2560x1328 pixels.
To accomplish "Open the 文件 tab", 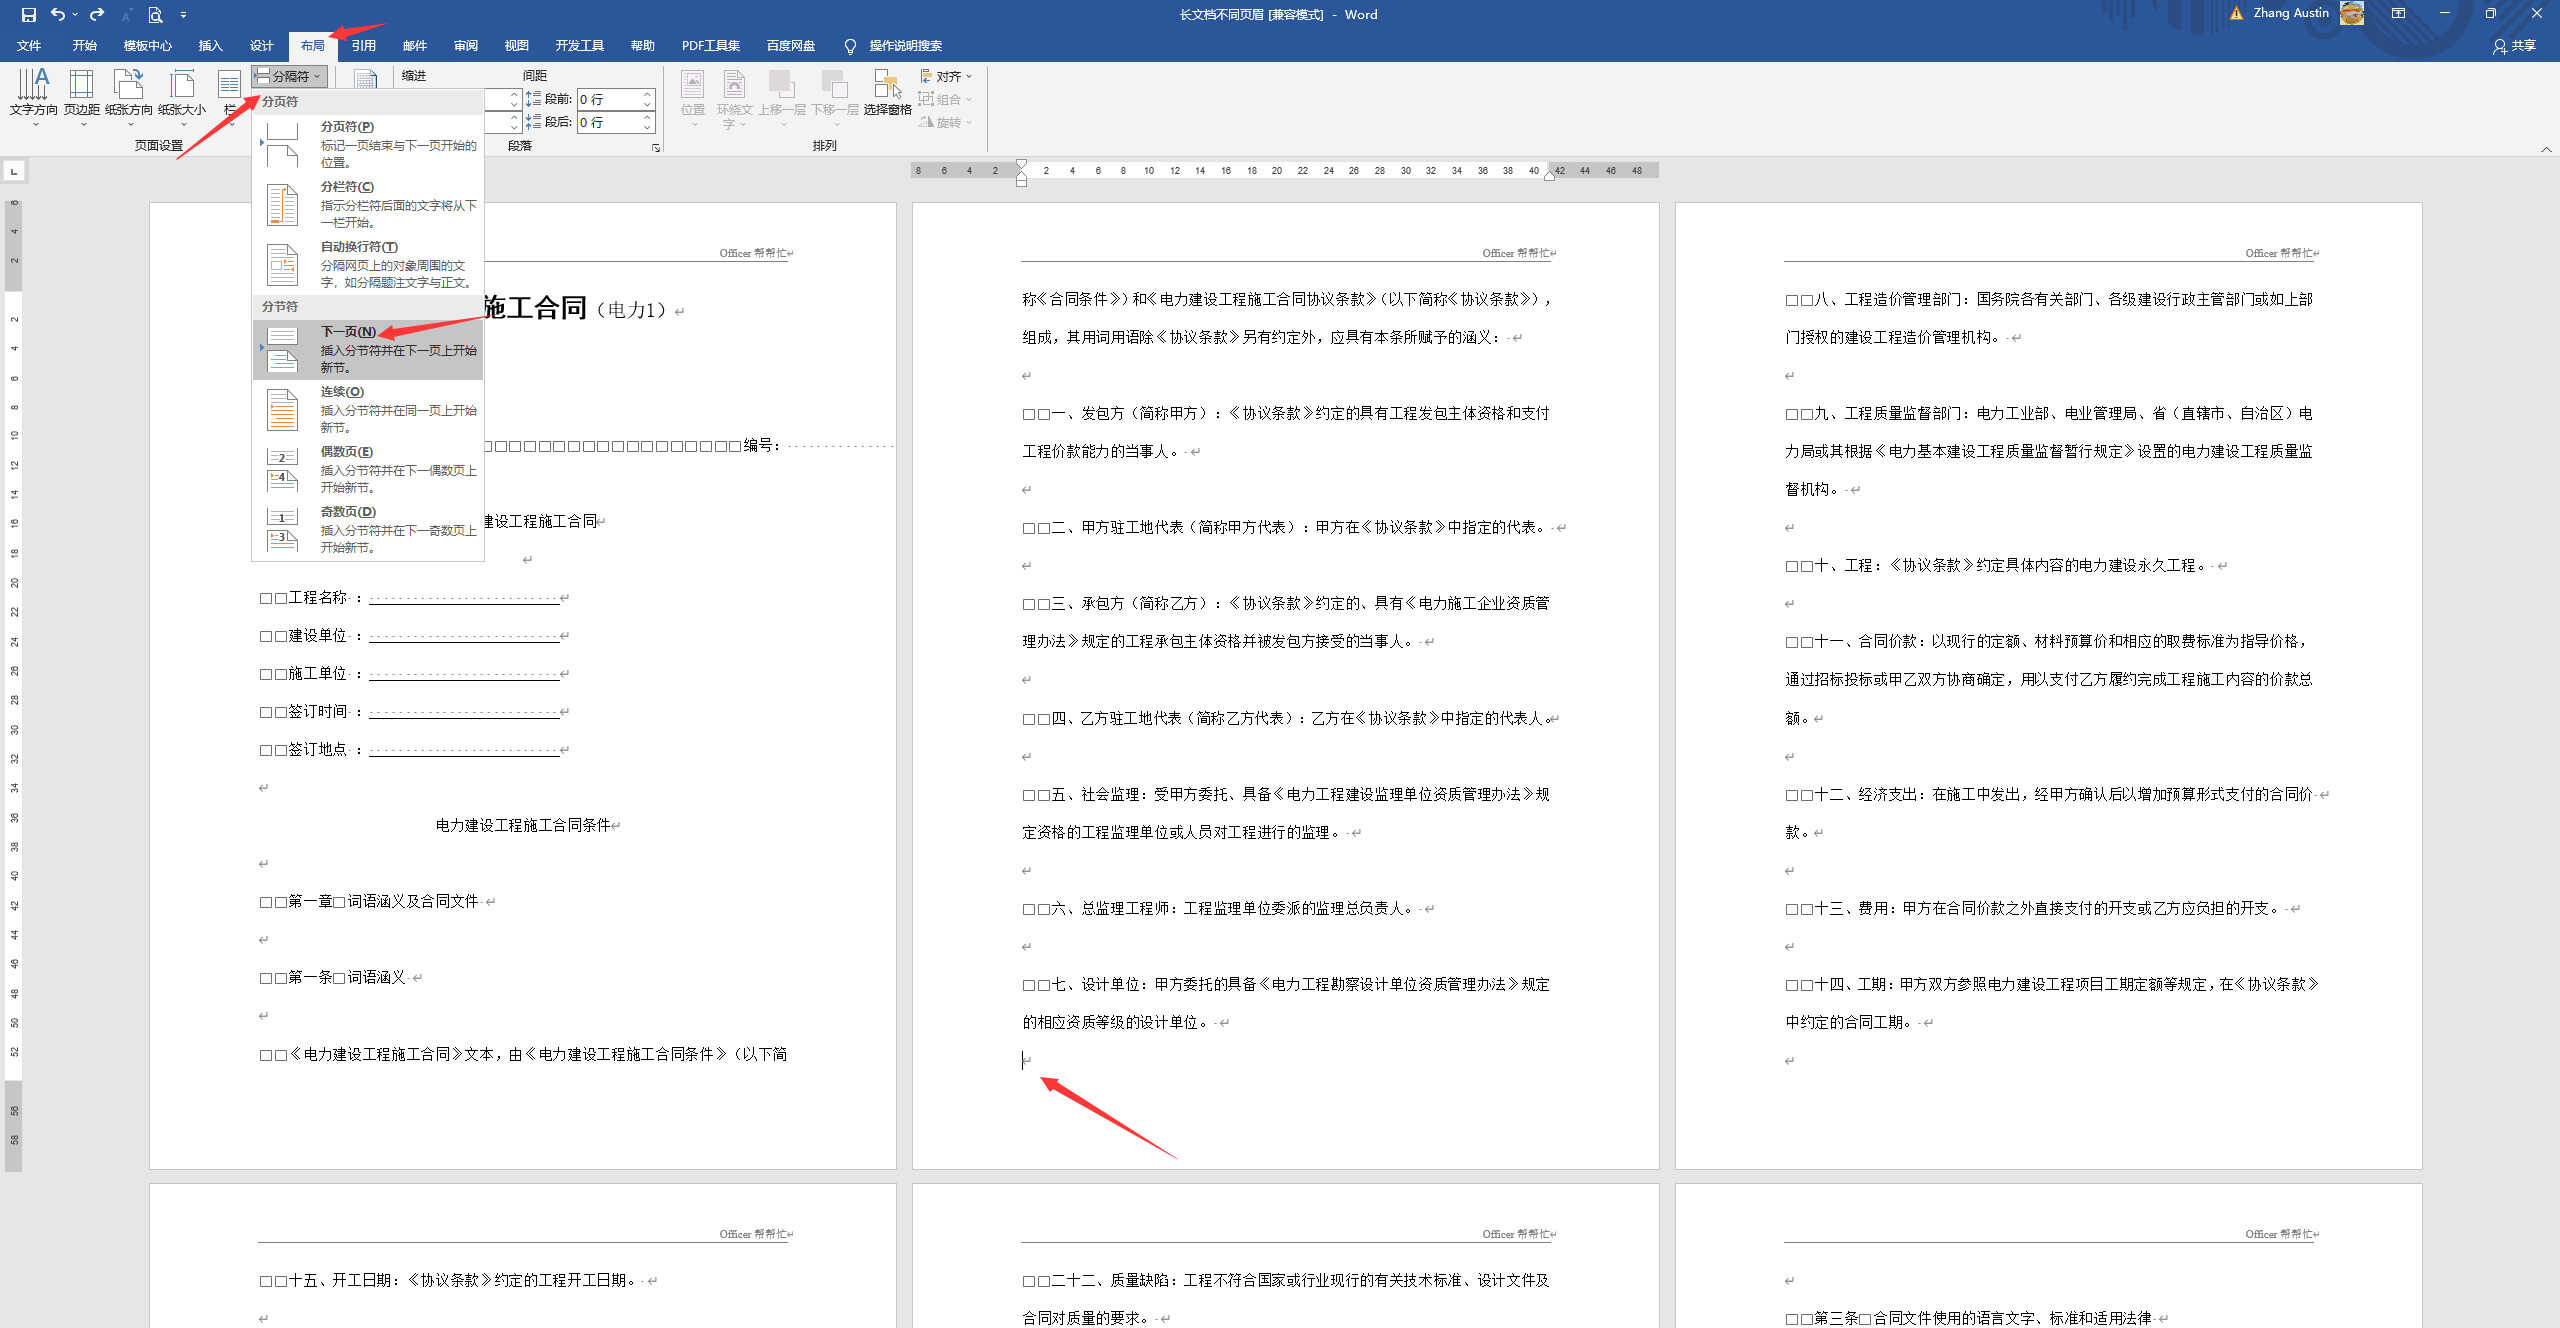I will 29,45.
